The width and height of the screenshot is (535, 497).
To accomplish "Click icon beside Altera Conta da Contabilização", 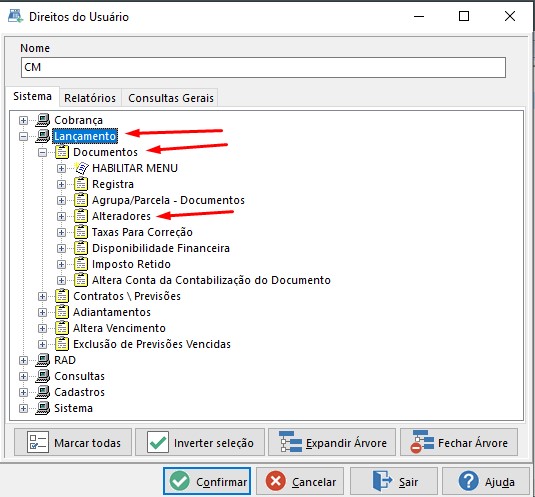I will pos(81,280).
